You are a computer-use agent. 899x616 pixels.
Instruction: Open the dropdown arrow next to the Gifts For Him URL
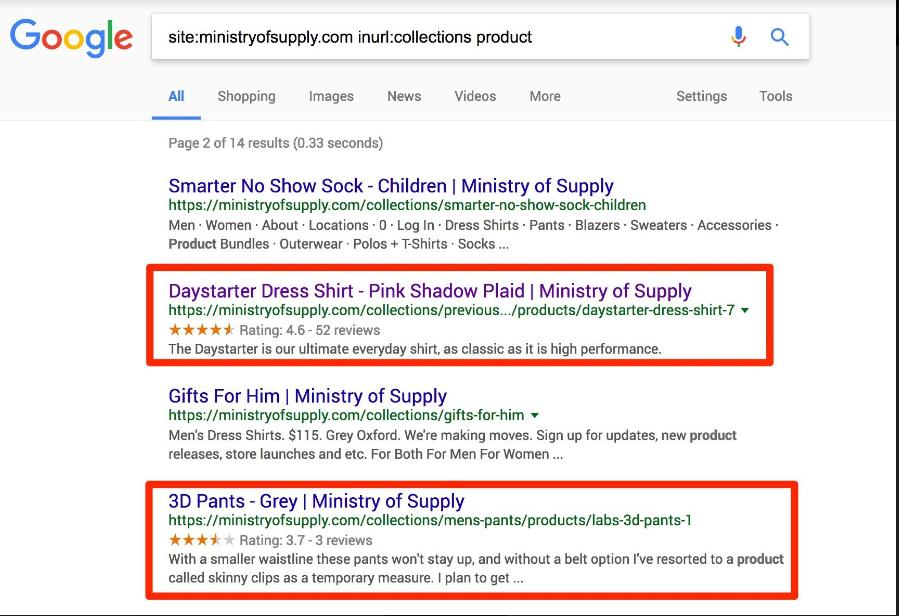click(534, 416)
